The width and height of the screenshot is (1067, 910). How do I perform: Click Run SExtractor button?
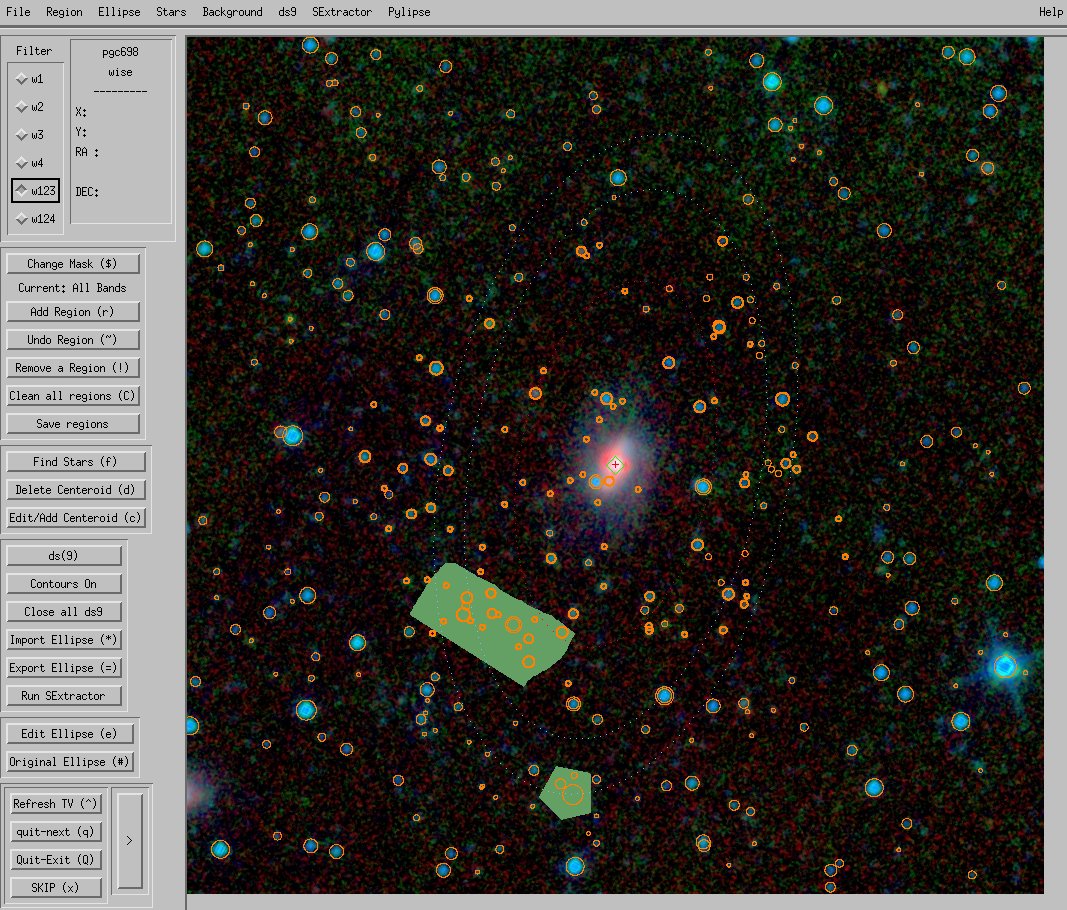click(64, 696)
